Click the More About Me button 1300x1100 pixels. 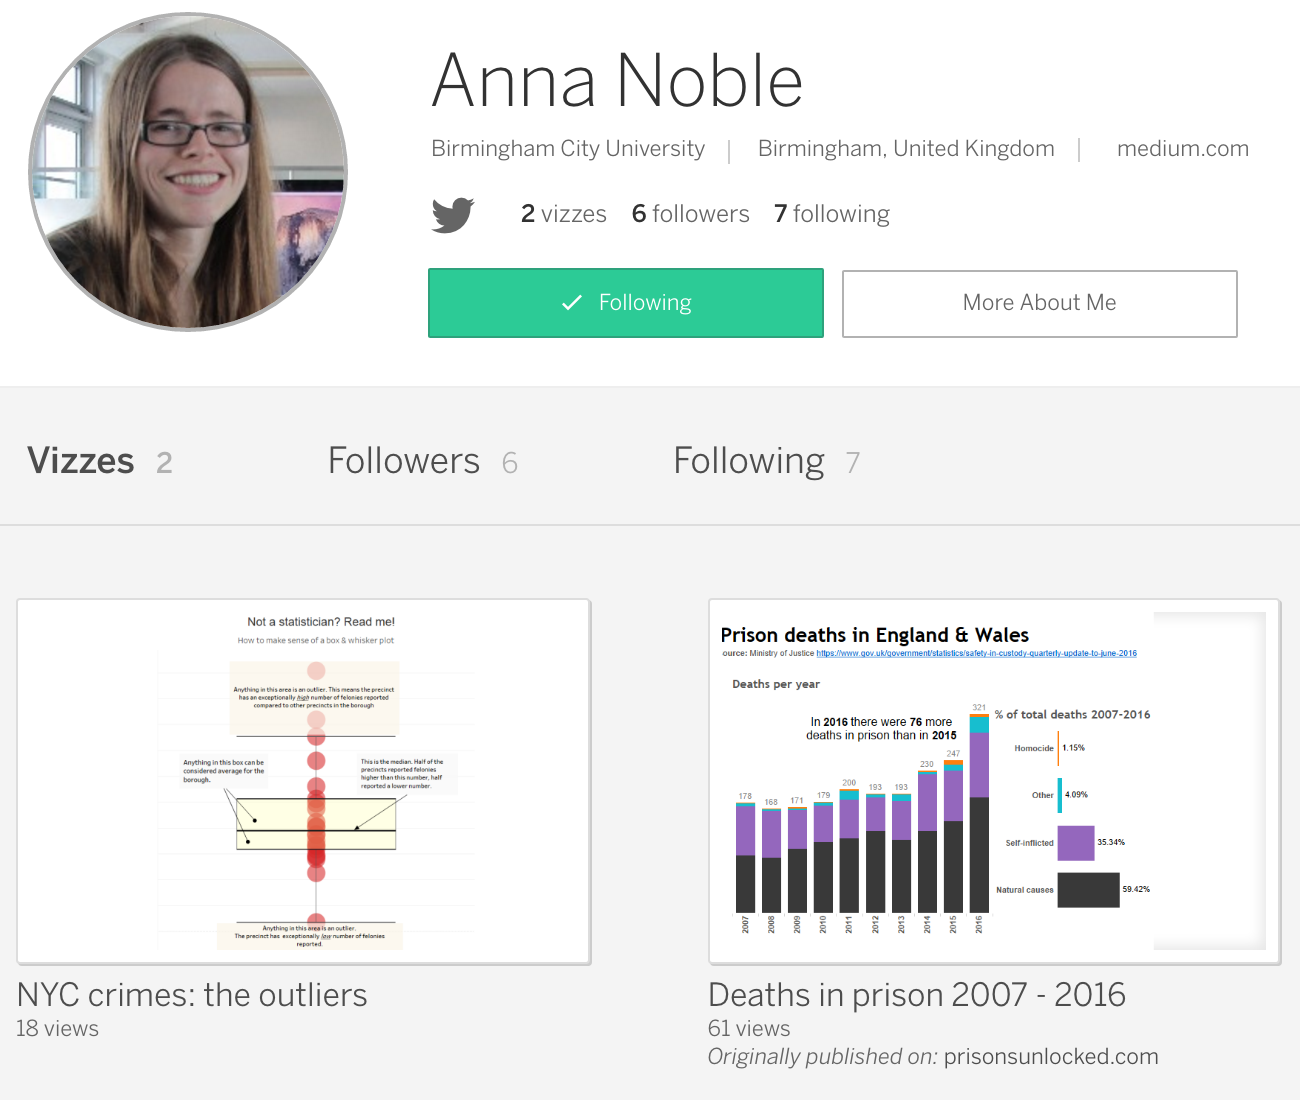1039,303
